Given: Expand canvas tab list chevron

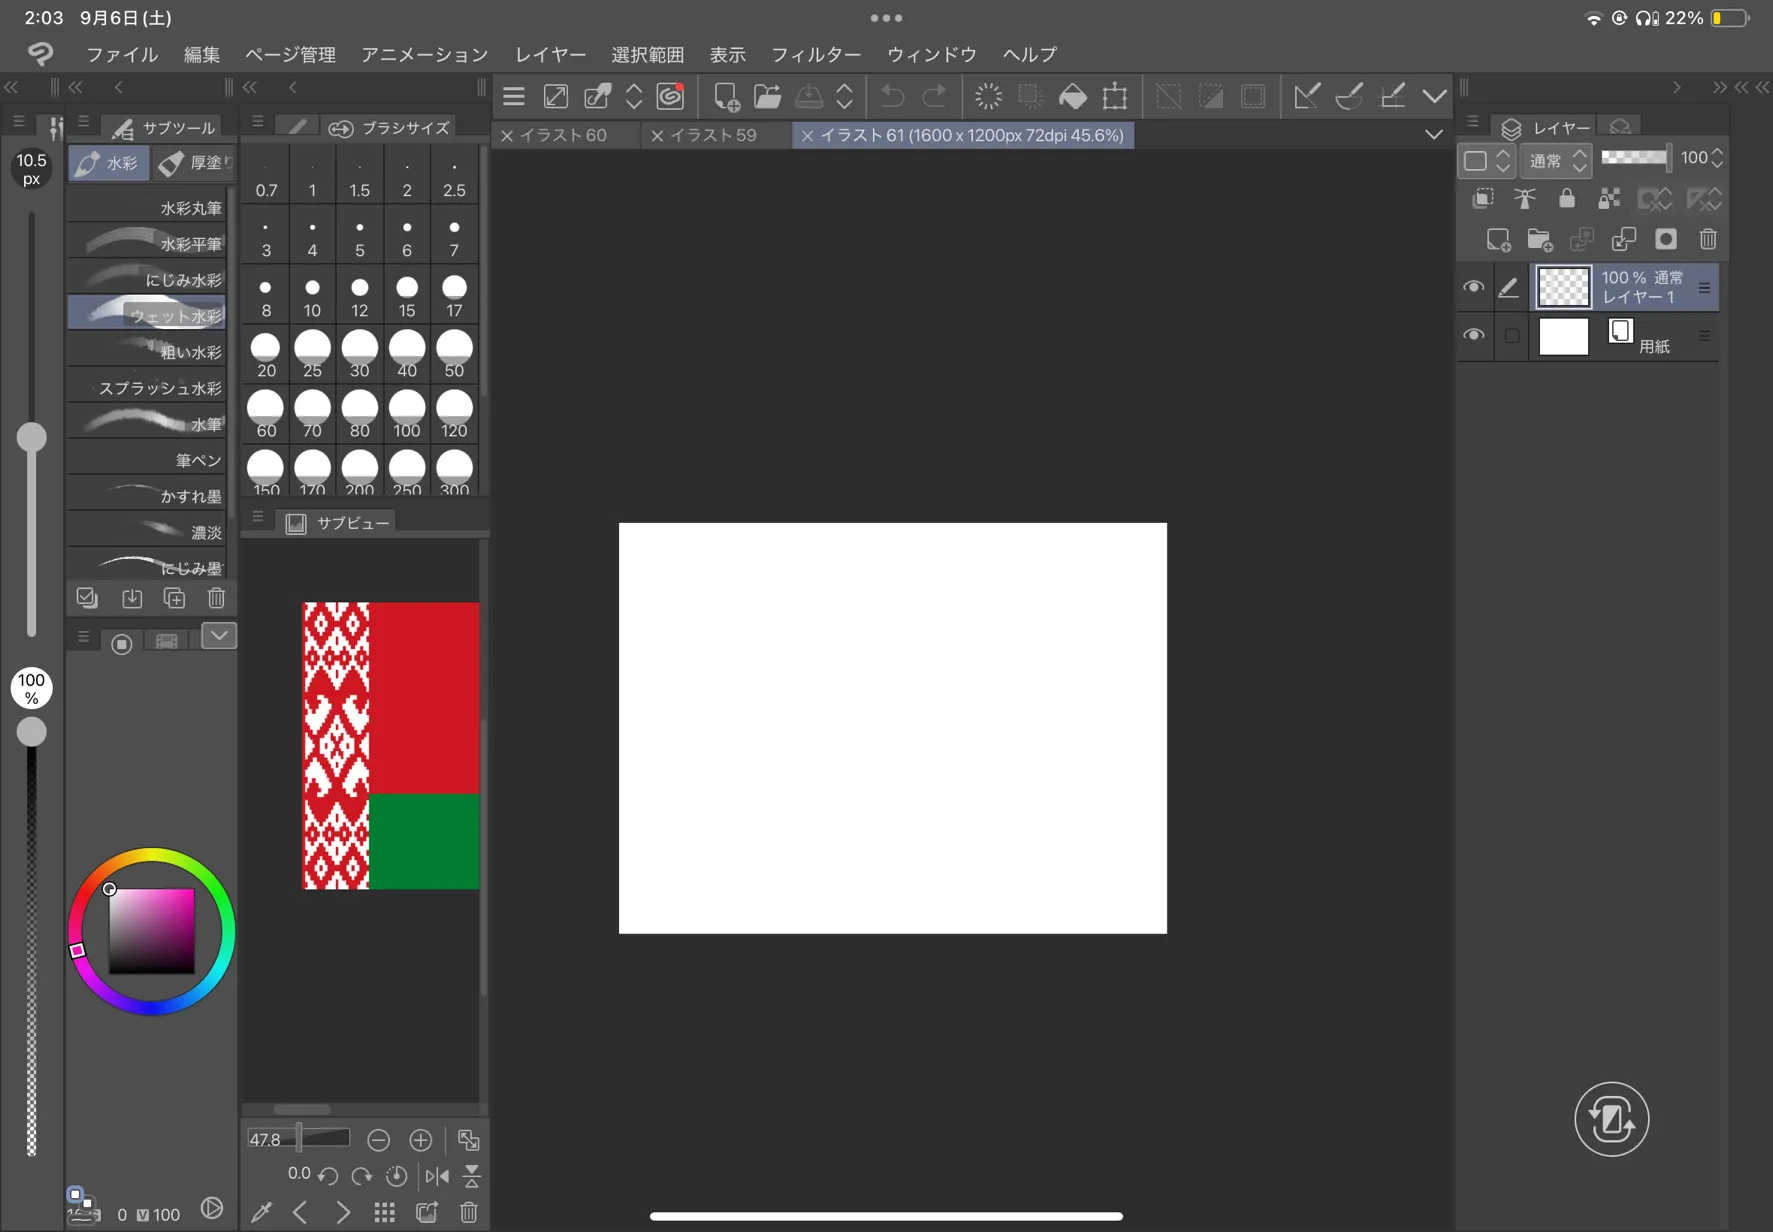Looking at the screenshot, I should (1434, 134).
